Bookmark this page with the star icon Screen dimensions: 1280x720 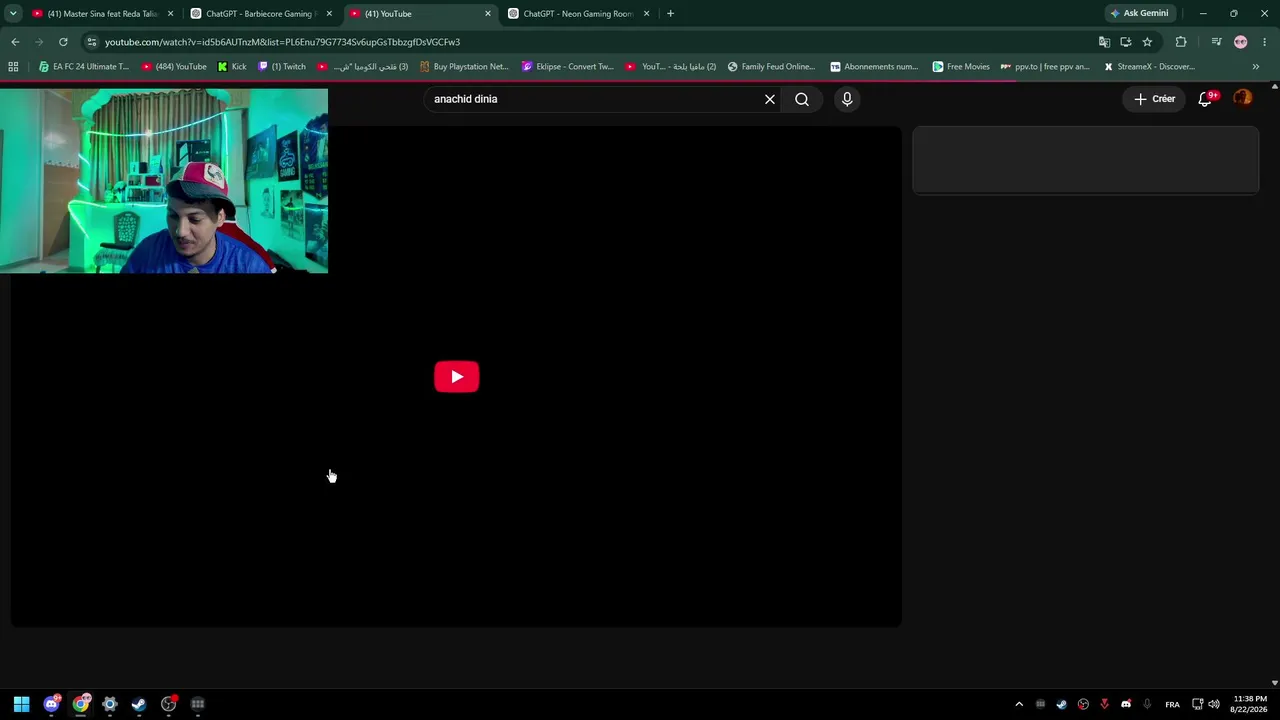point(1147,42)
